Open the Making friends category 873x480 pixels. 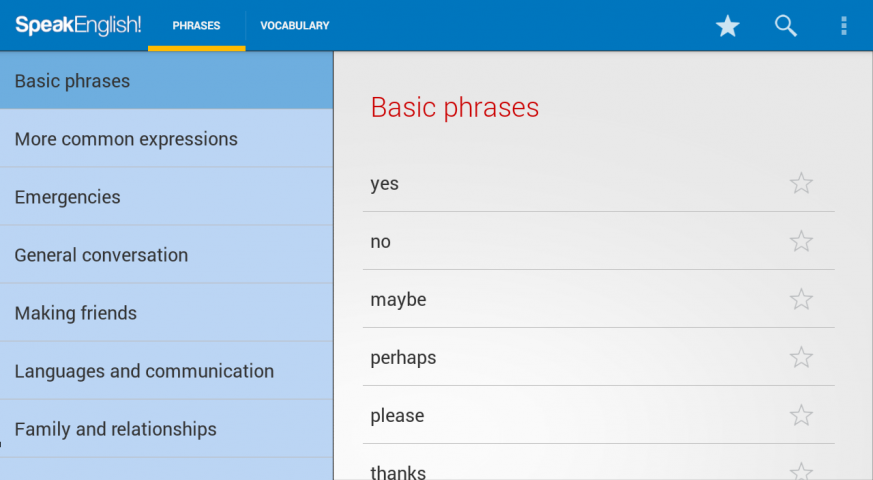point(166,313)
